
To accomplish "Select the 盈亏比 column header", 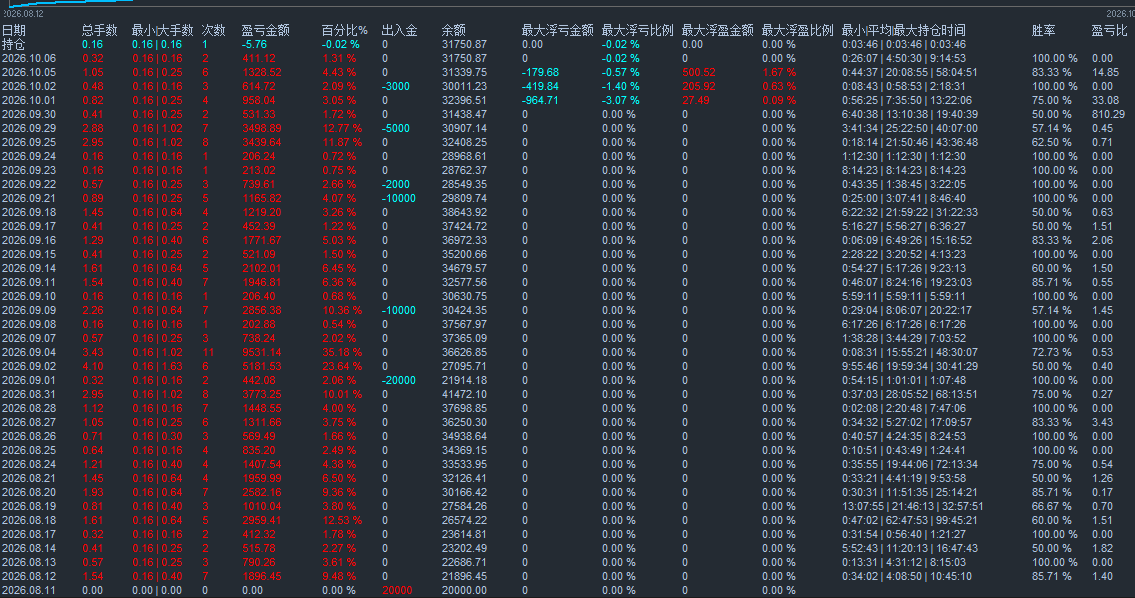I will [x=1109, y=30].
